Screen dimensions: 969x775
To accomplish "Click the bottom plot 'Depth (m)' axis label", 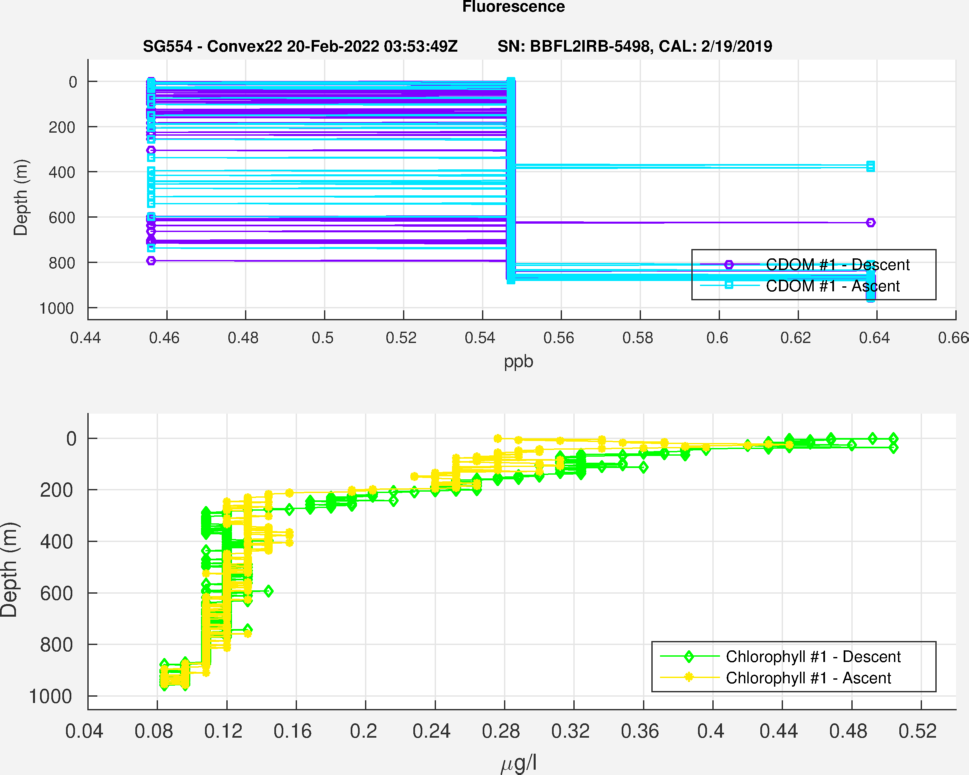I will coord(9,569).
